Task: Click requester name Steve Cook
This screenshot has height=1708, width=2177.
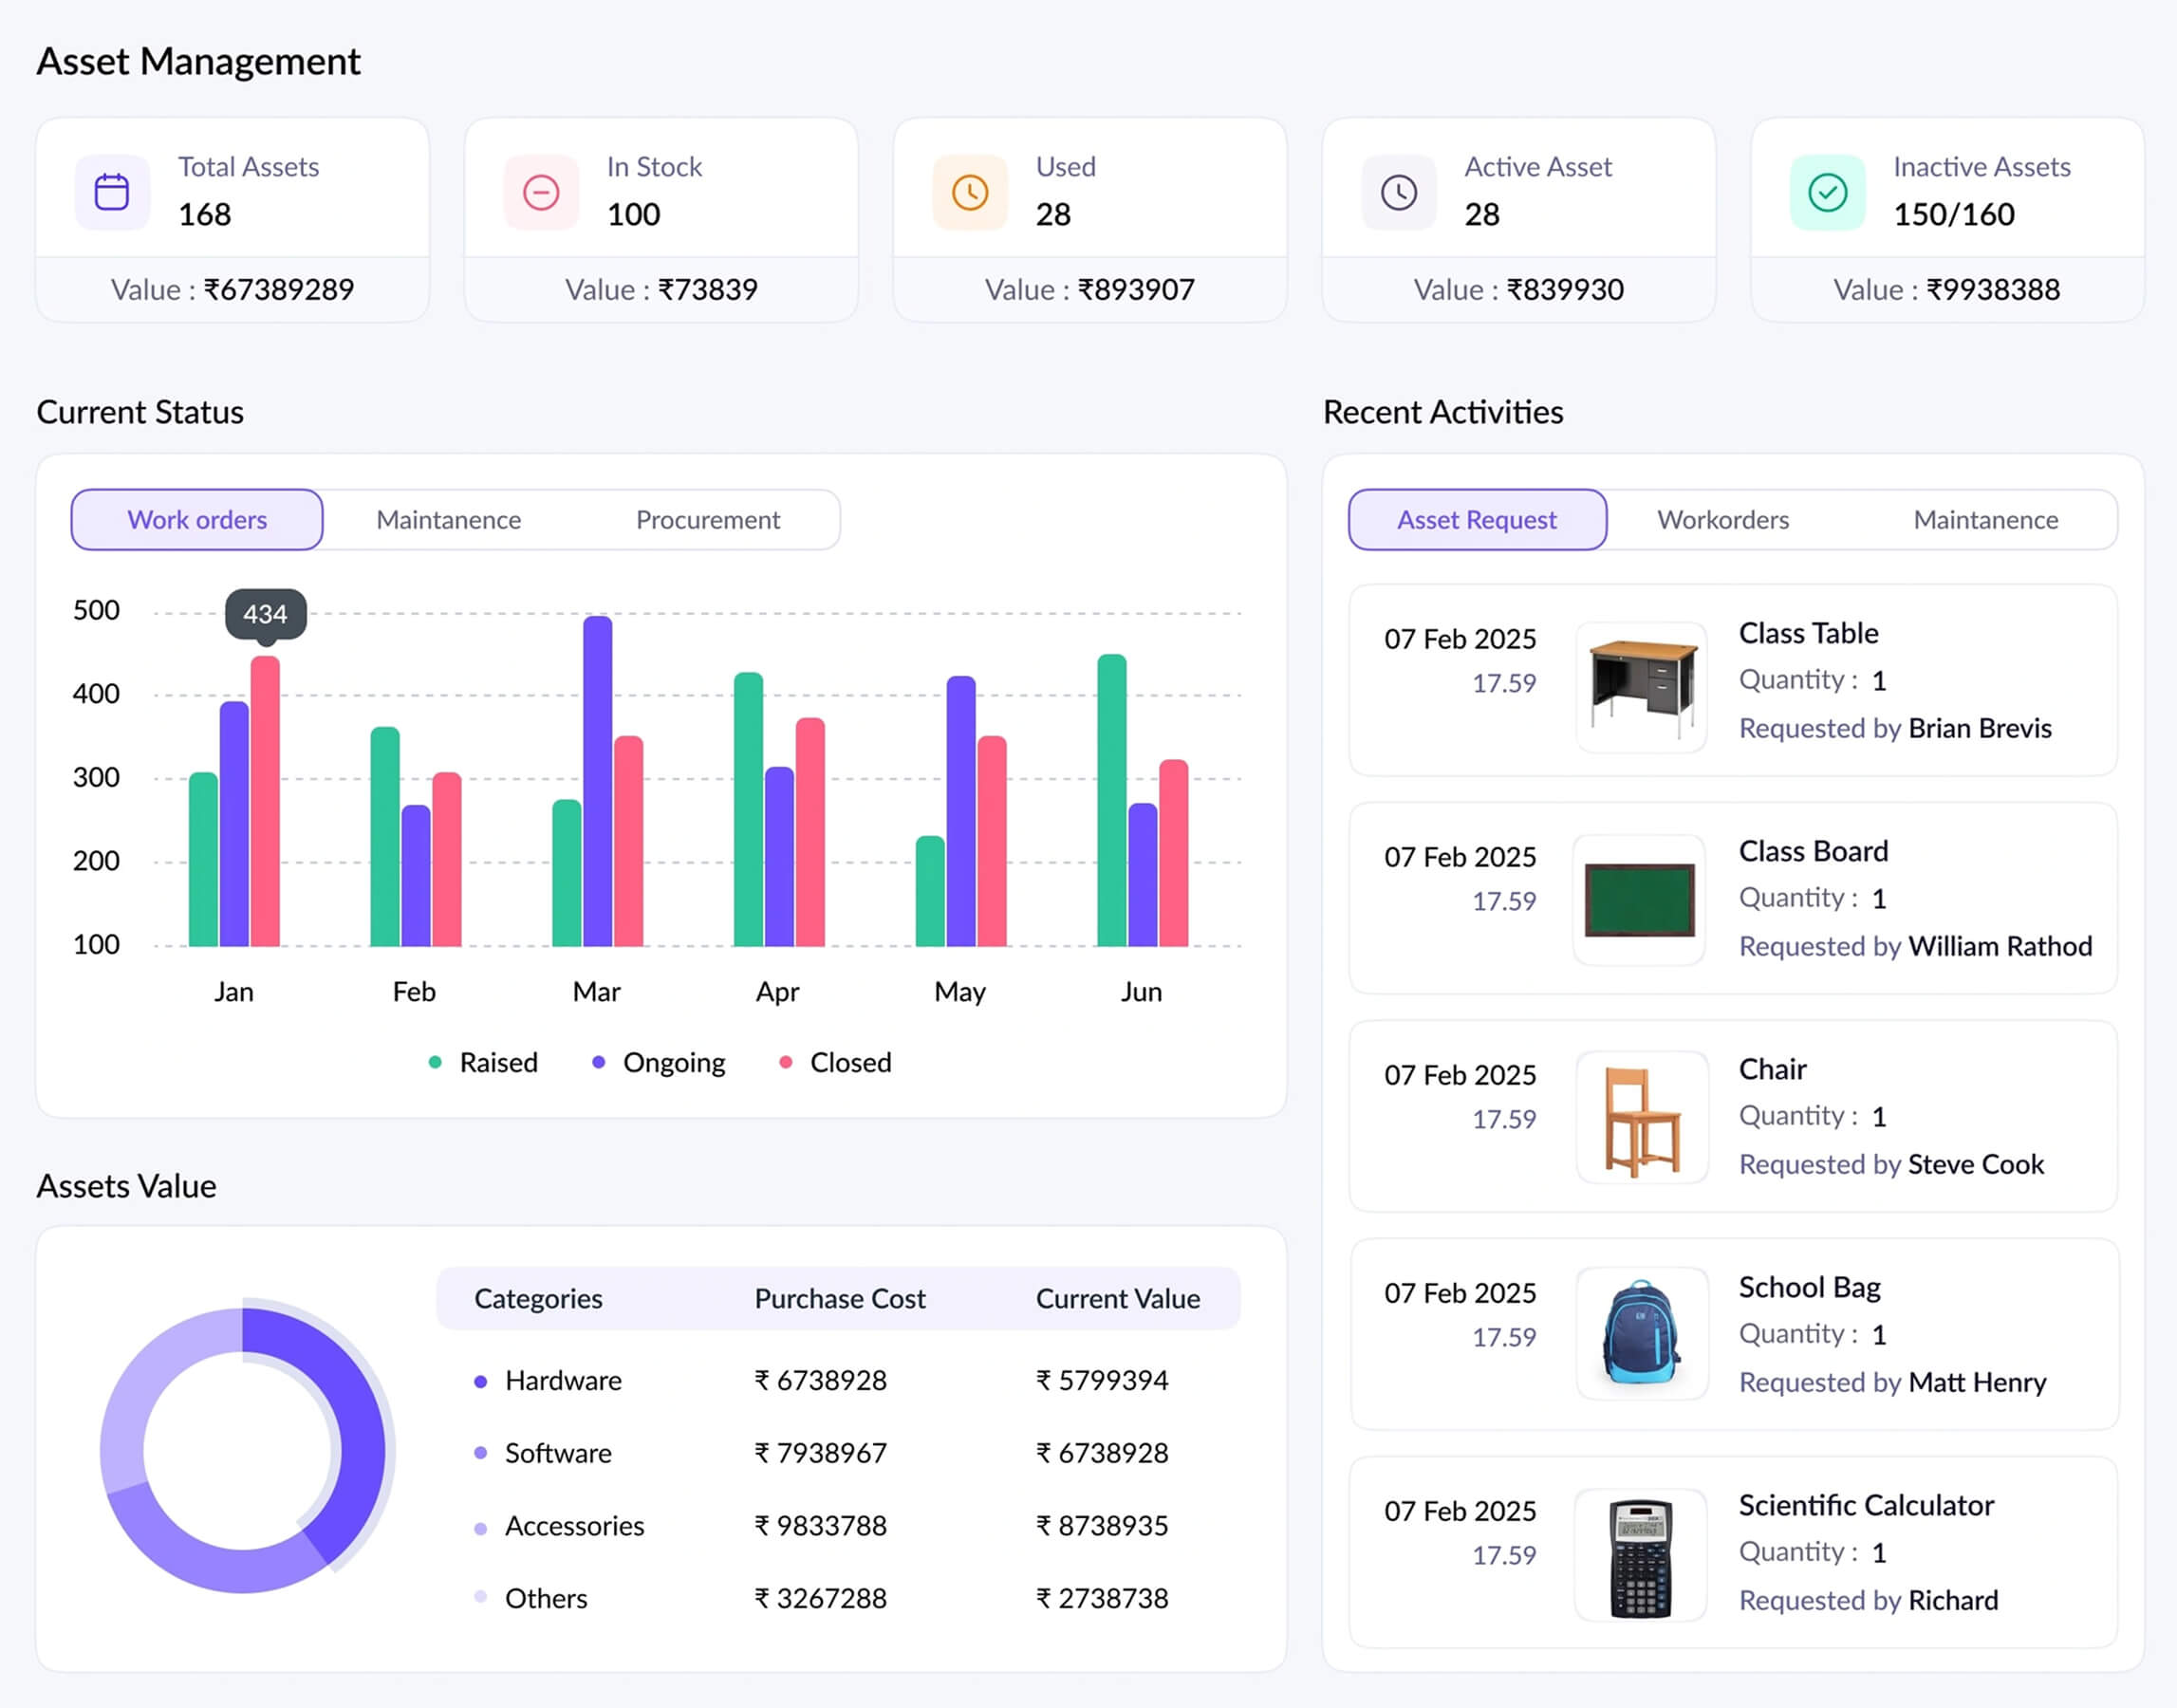Action: point(1975,1164)
